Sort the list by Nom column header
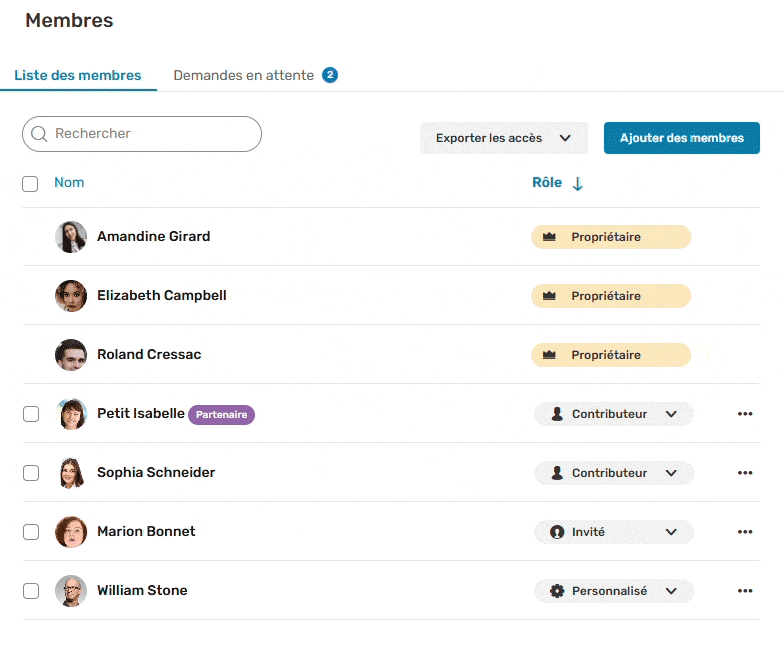Viewport: 784px width, 664px height. point(69,183)
